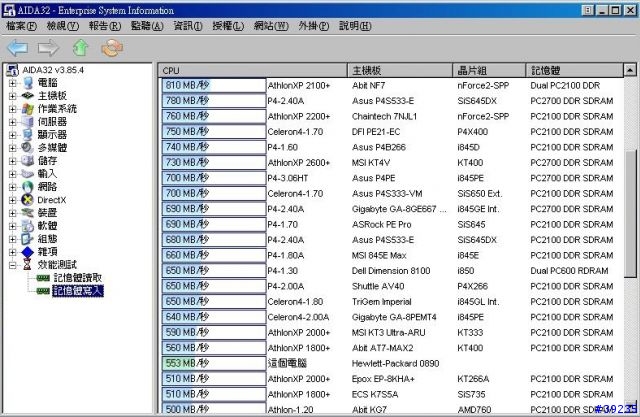Refresh the report with orange arrows icon
The height and width of the screenshot is (417, 640).
[112, 48]
